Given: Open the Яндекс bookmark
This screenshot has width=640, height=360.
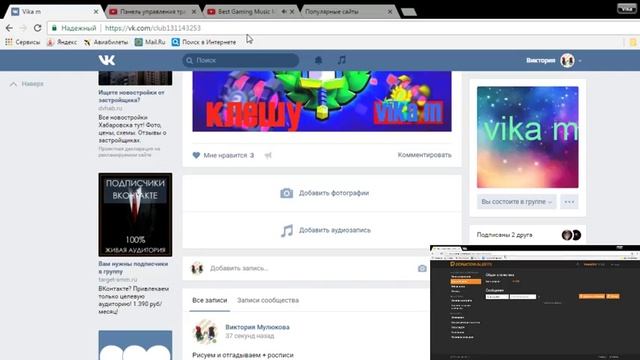Looking at the screenshot, I should 62,42.
